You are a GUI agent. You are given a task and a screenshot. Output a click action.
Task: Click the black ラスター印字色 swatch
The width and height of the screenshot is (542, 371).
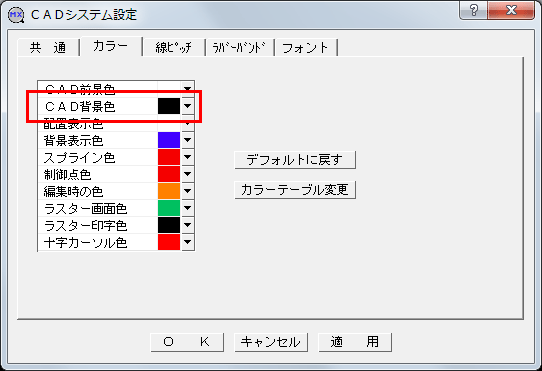point(169,225)
